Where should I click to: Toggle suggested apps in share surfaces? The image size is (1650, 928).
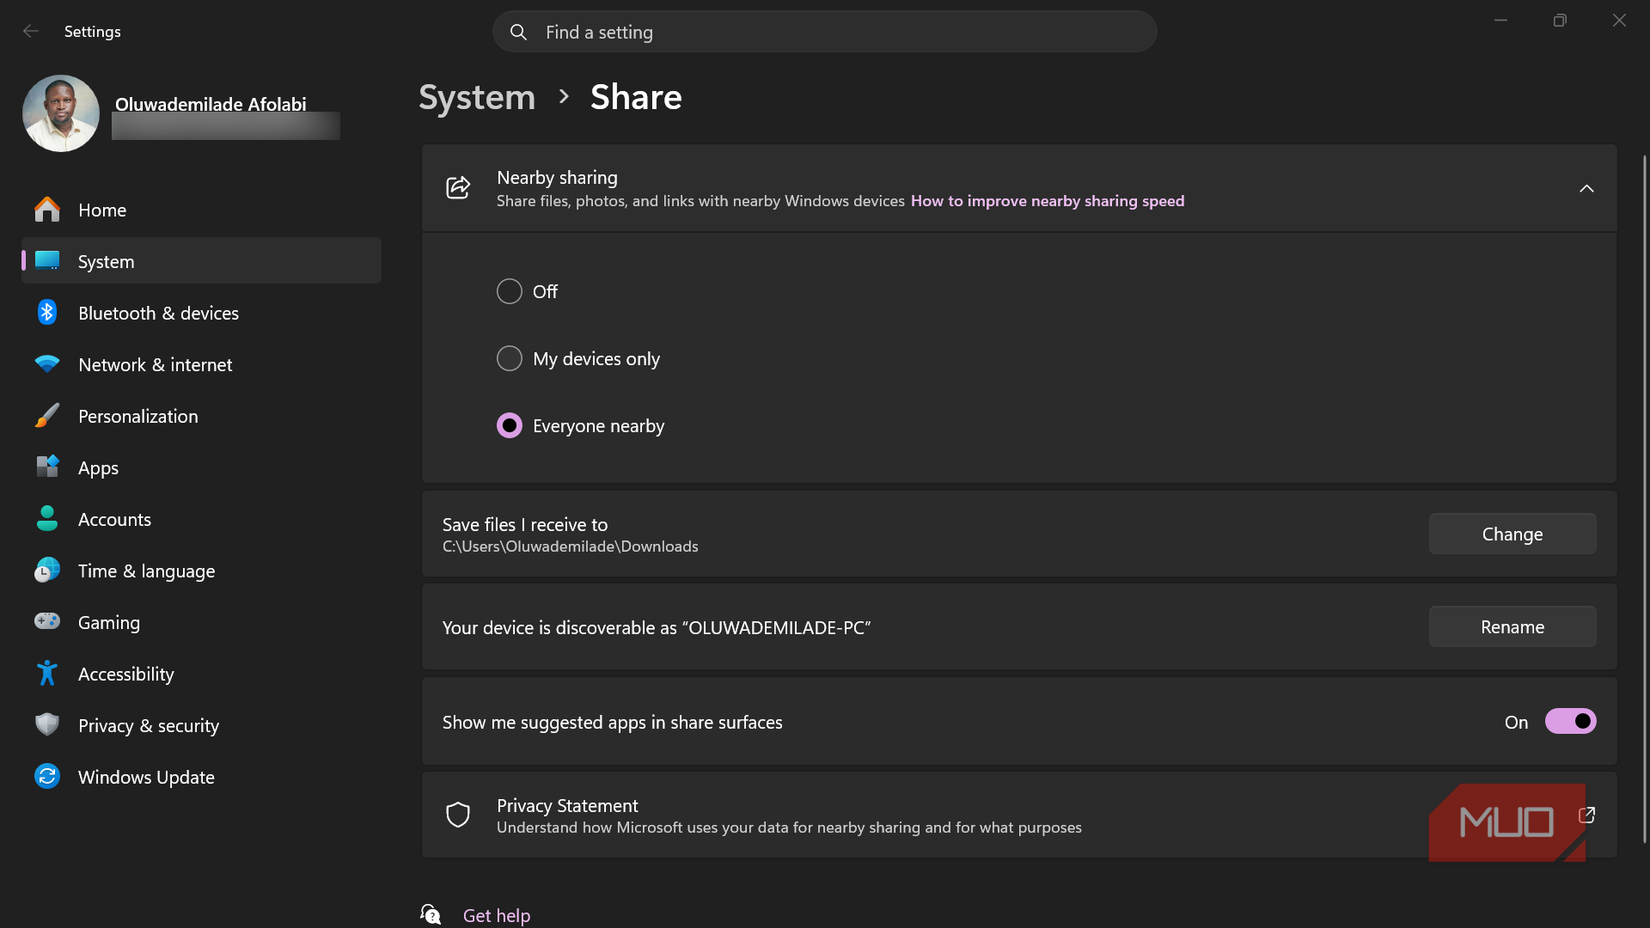tap(1570, 721)
